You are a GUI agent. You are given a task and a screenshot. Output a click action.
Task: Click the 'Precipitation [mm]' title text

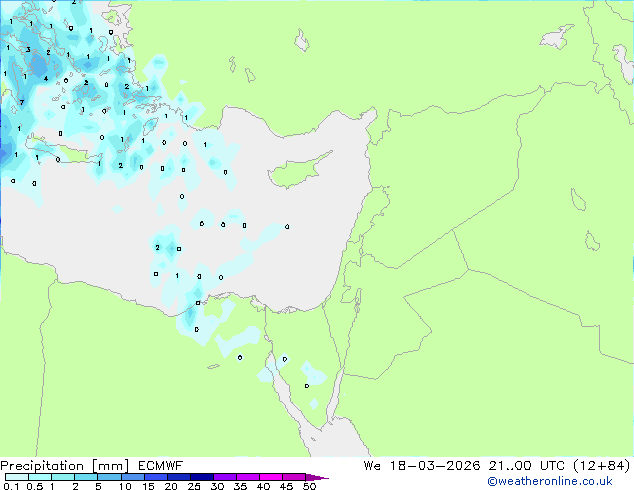(x=65, y=466)
